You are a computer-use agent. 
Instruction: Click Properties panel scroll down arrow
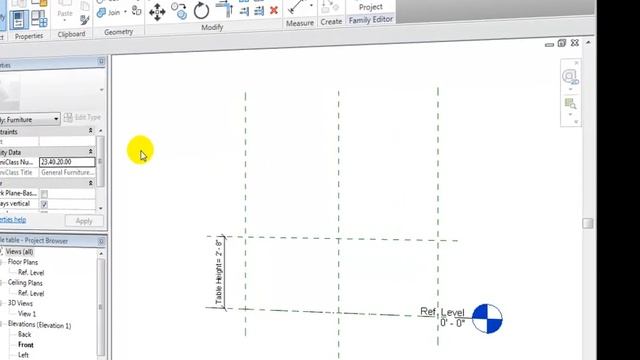tap(101, 208)
